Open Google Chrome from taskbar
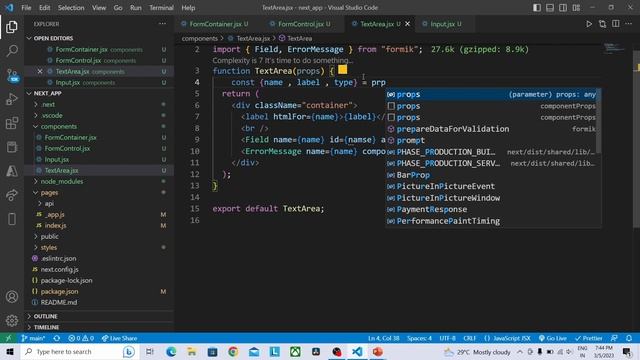640x360 pixels. point(233,352)
